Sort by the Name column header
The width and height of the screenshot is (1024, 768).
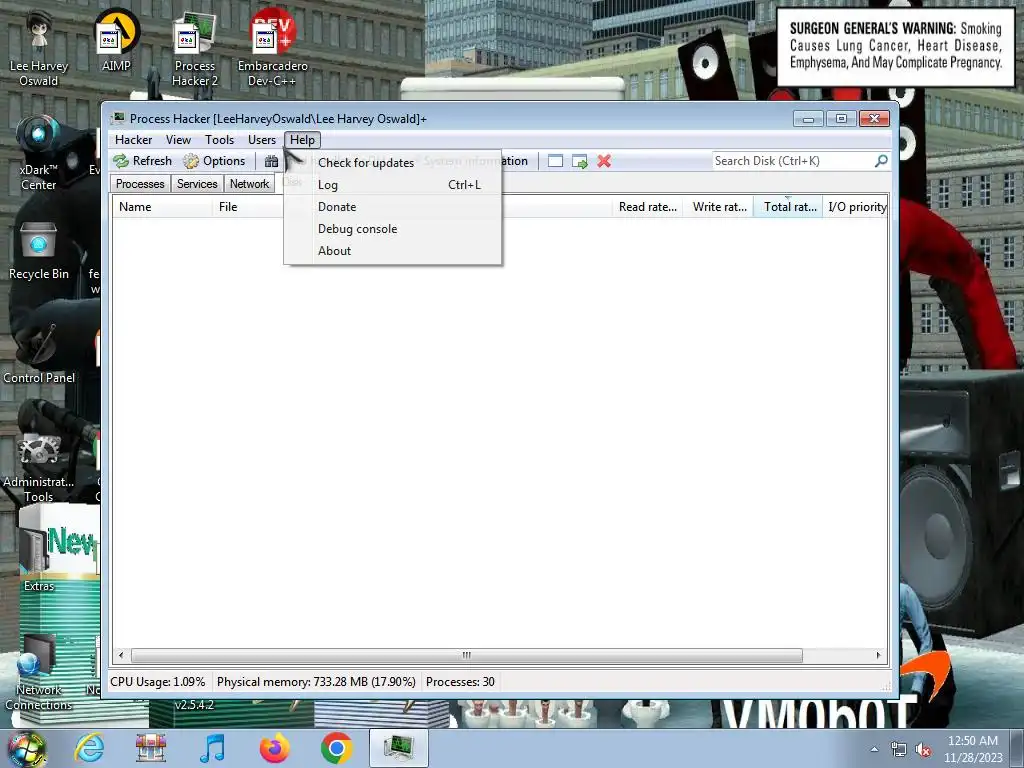tap(163, 207)
